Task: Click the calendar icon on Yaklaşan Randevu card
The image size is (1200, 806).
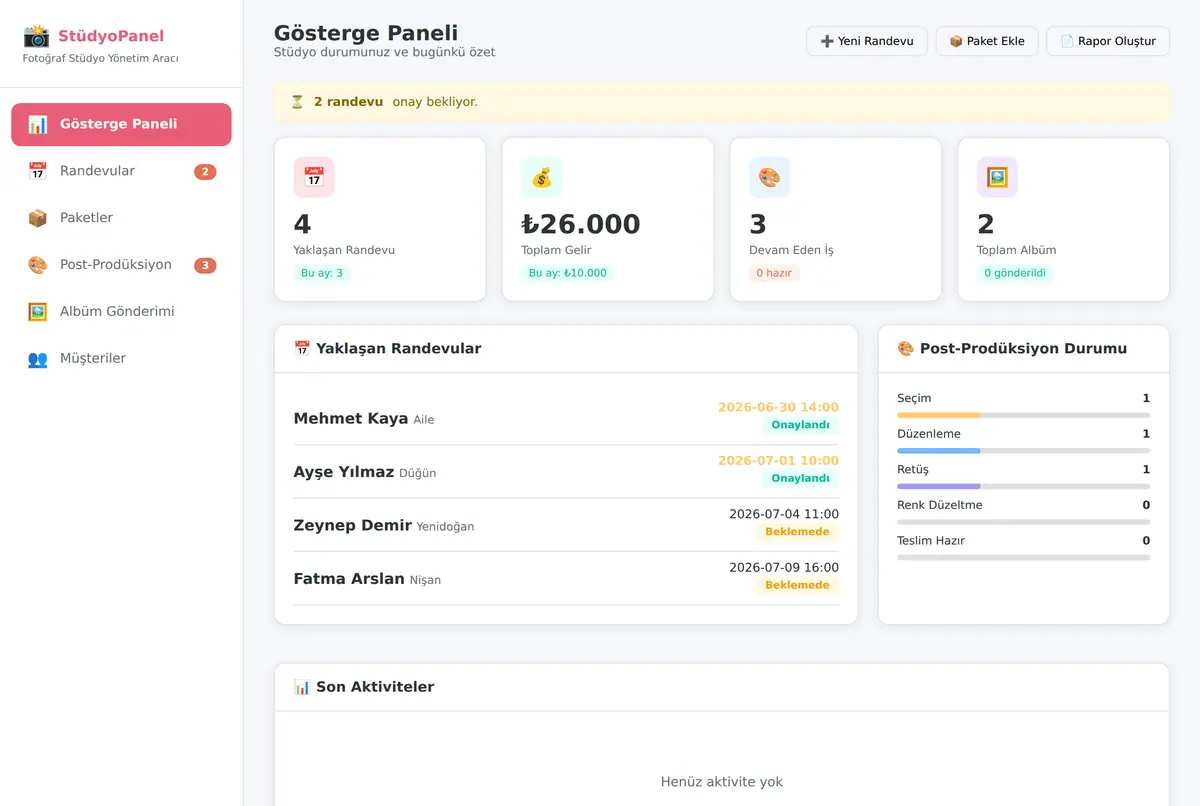Action: (314, 177)
